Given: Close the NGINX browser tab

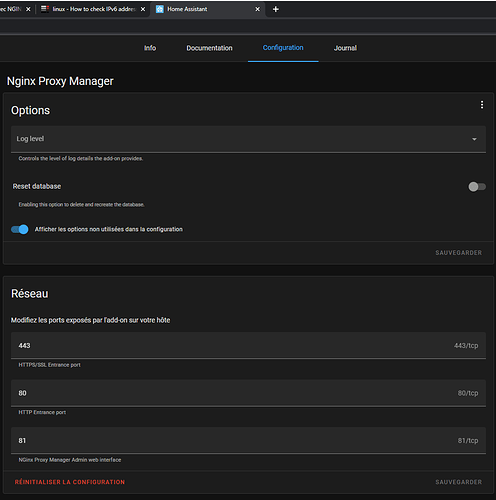Looking at the screenshot, I should (x=28, y=9).
